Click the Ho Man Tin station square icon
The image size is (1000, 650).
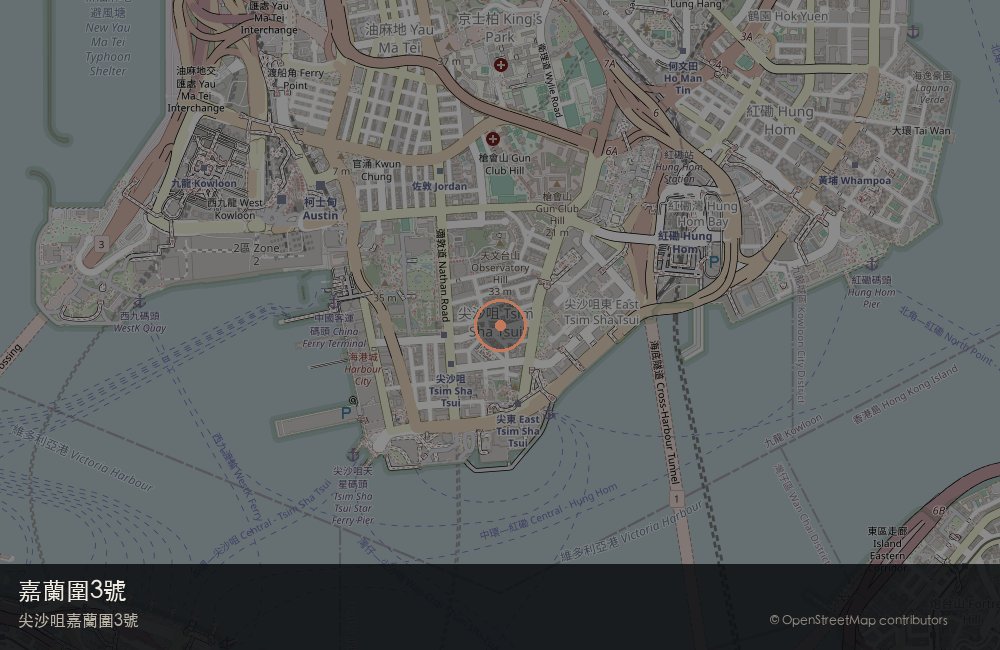click(x=683, y=50)
